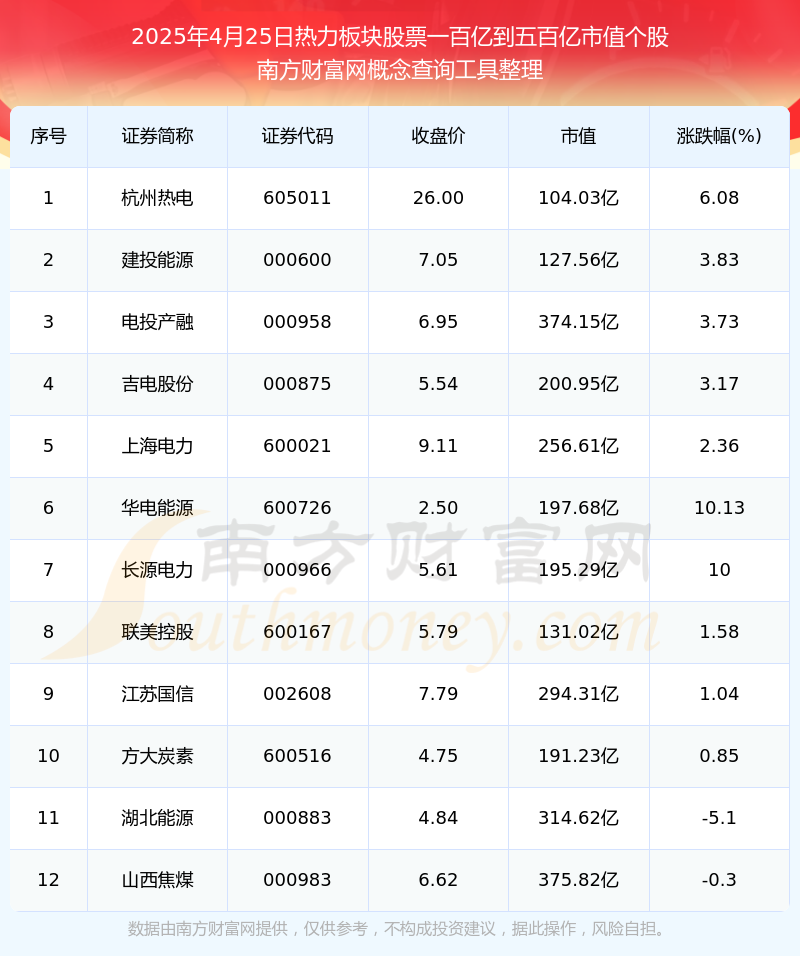Click closing price 6.95
Image resolution: width=800 pixels, height=956 pixels.
[x=438, y=322]
